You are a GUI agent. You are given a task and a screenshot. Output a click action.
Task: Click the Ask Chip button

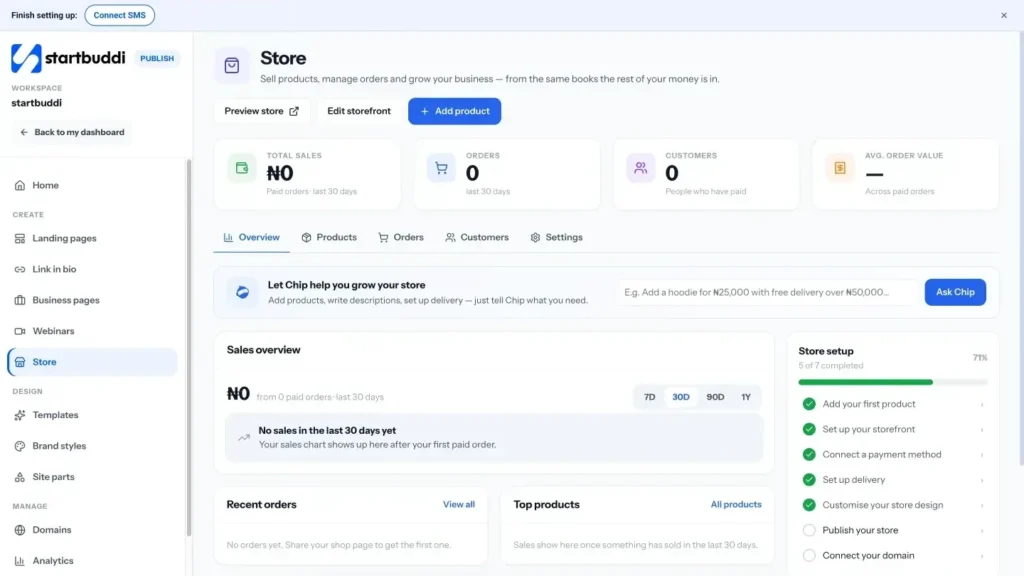(x=955, y=292)
